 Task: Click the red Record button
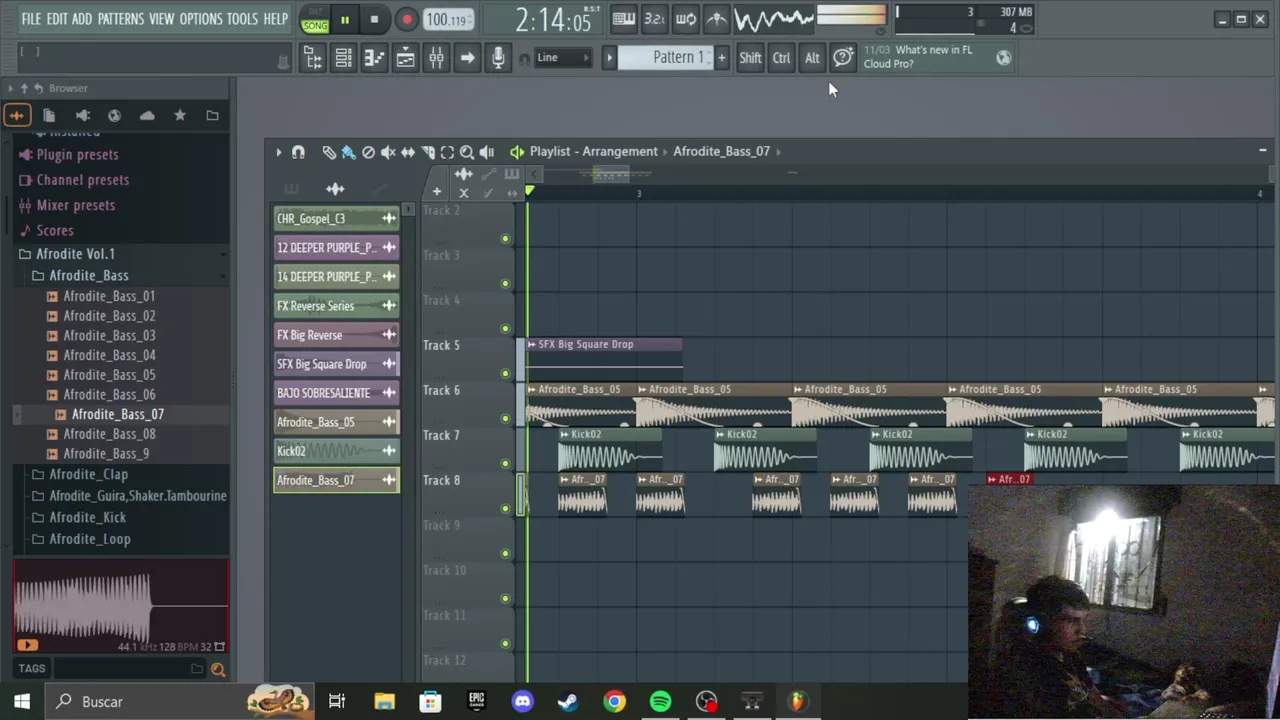[x=406, y=19]
